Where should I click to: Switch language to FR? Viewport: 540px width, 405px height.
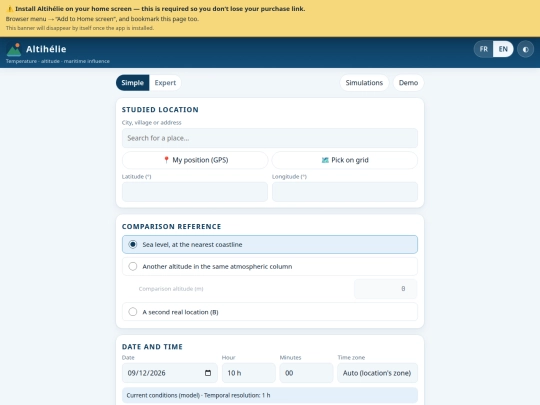(484, 49)
